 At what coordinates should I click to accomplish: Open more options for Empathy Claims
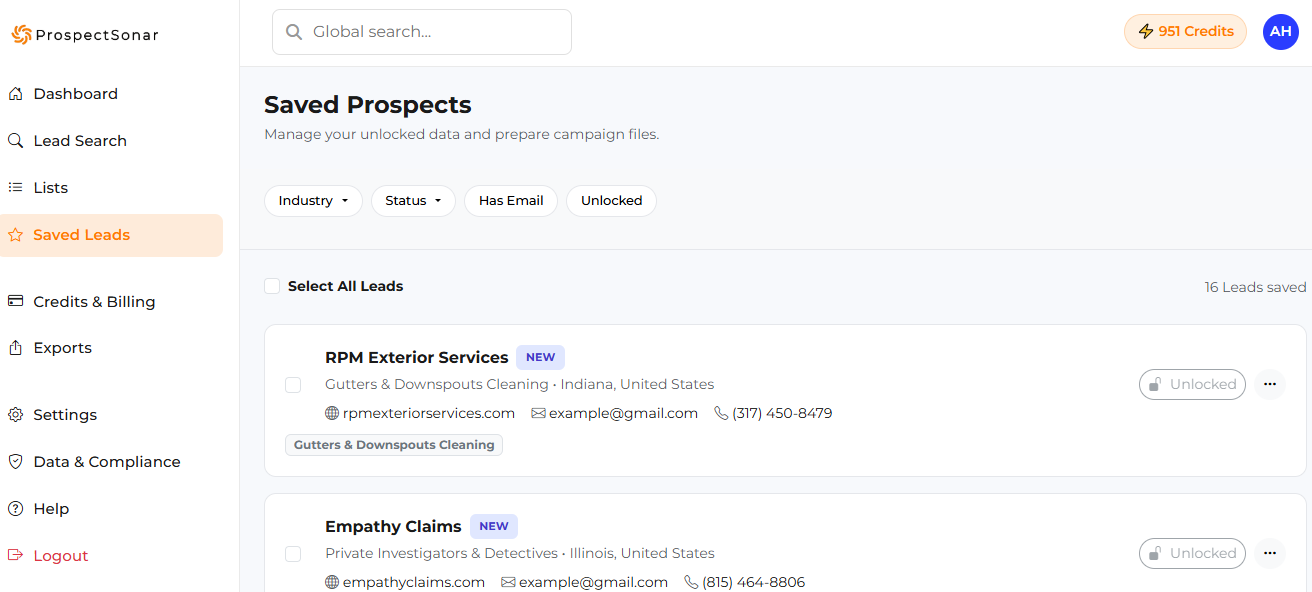coord(1269,553)
